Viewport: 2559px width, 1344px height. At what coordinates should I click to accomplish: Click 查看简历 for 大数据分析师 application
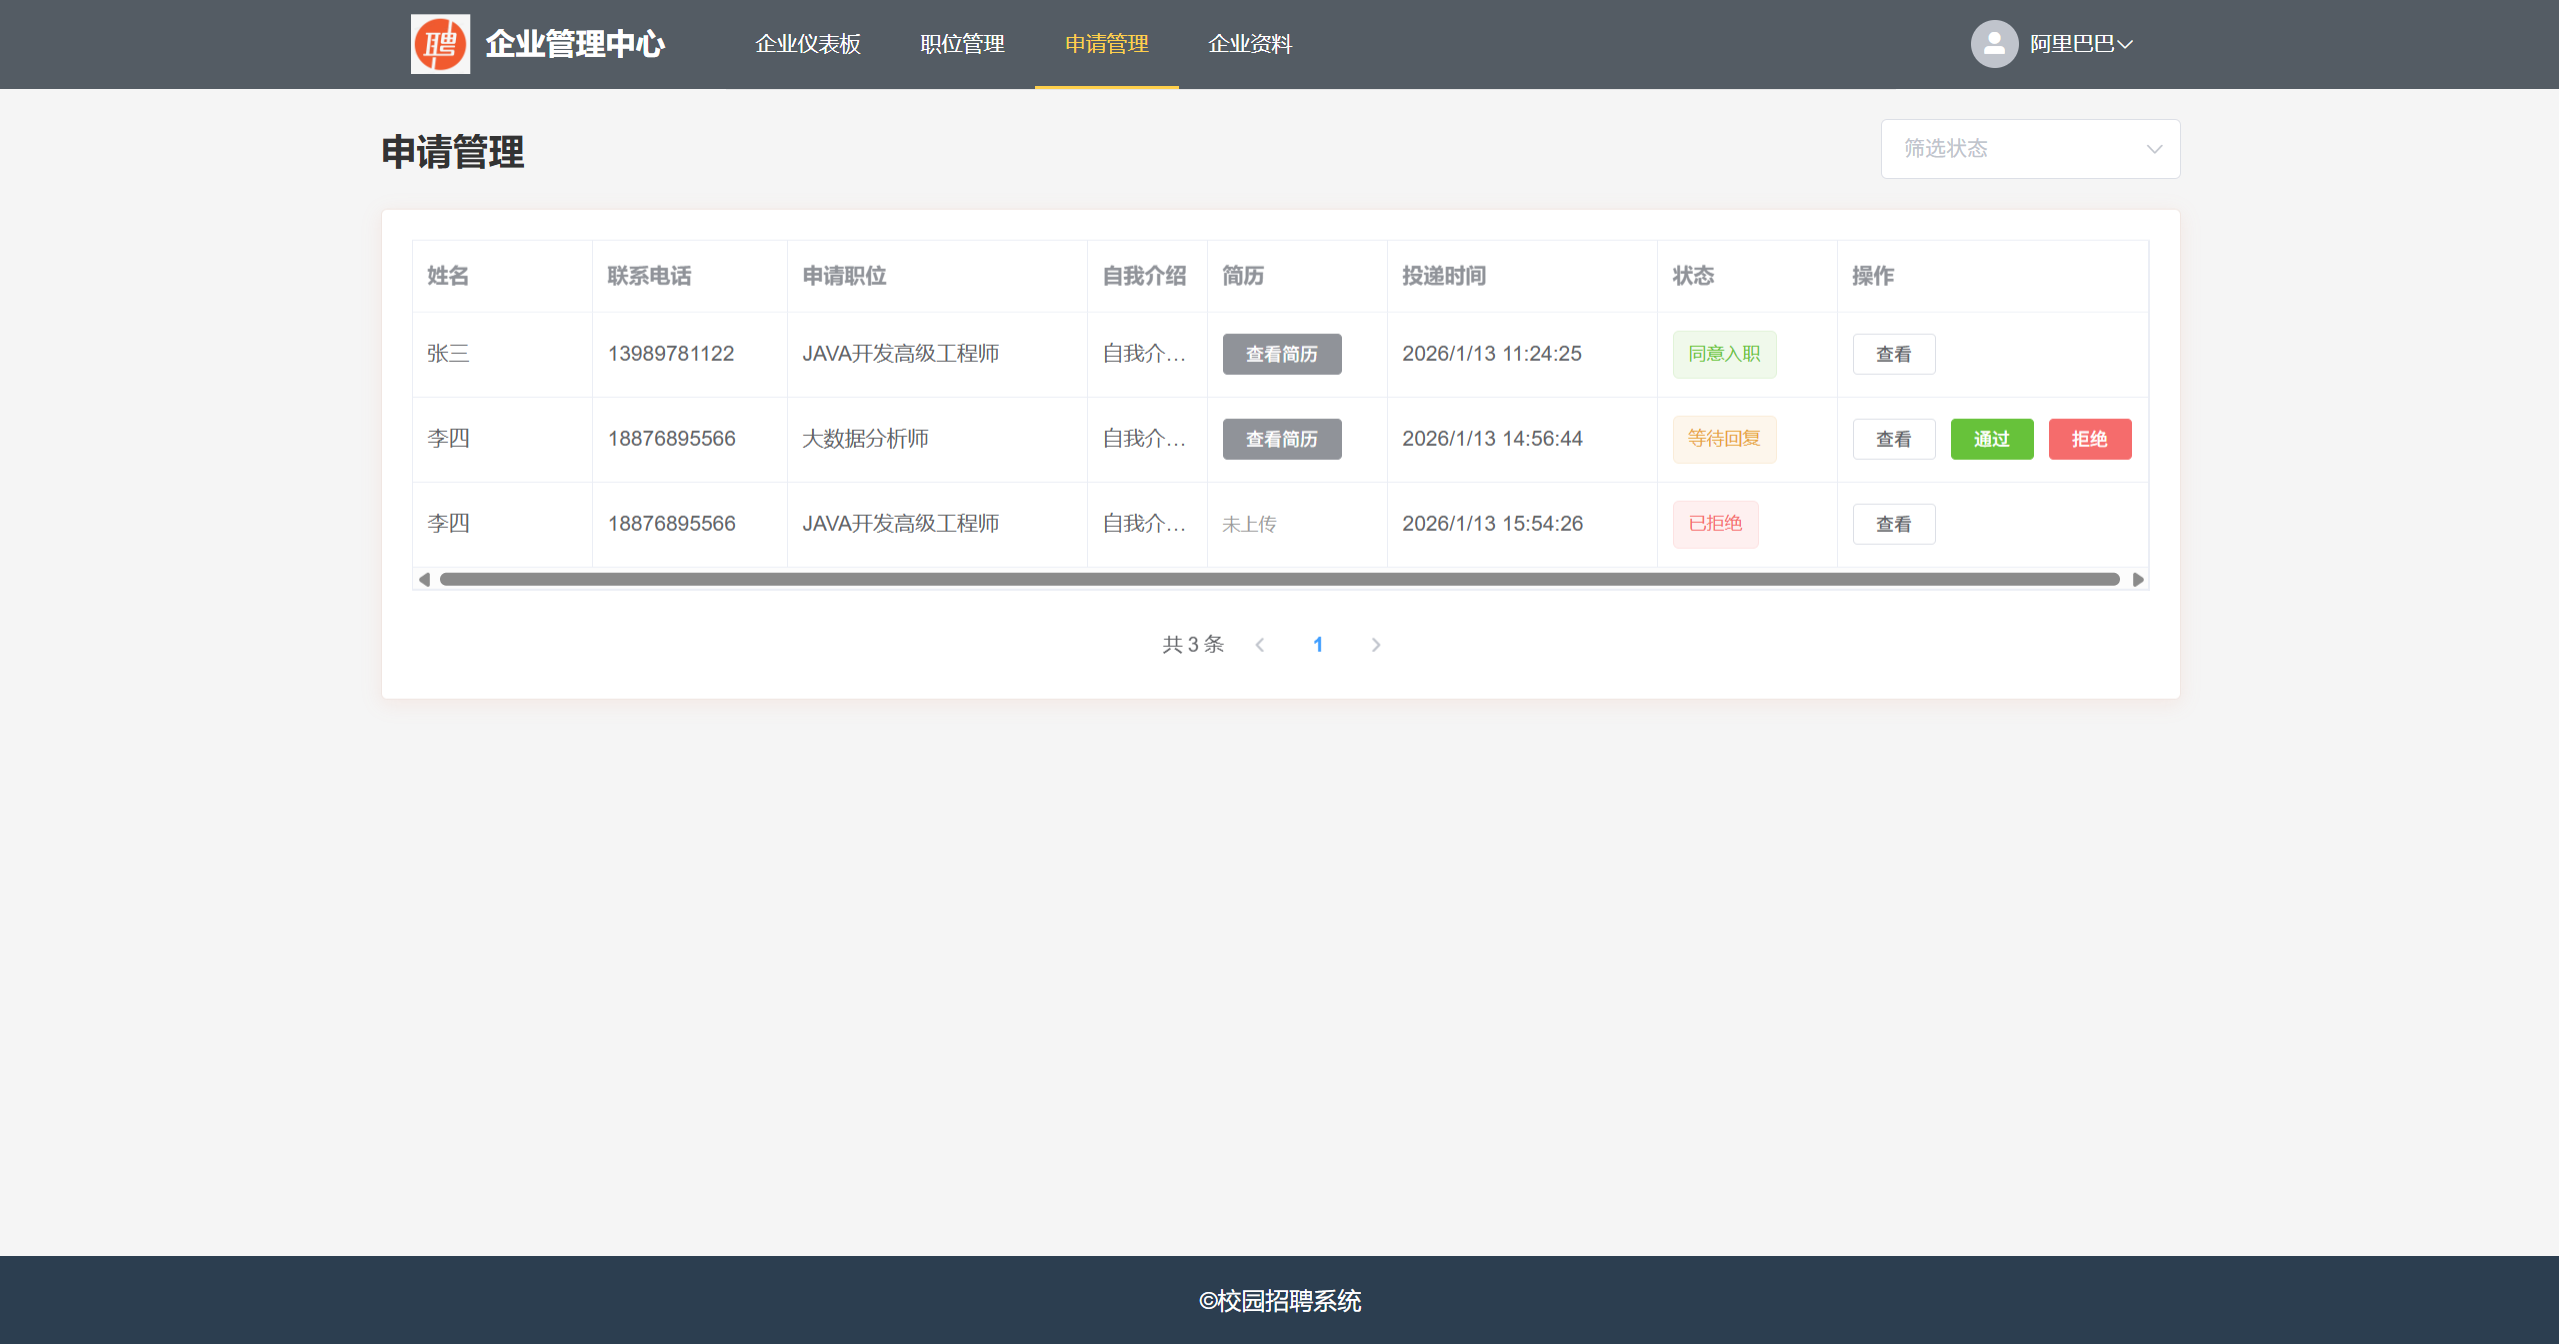1281,439
